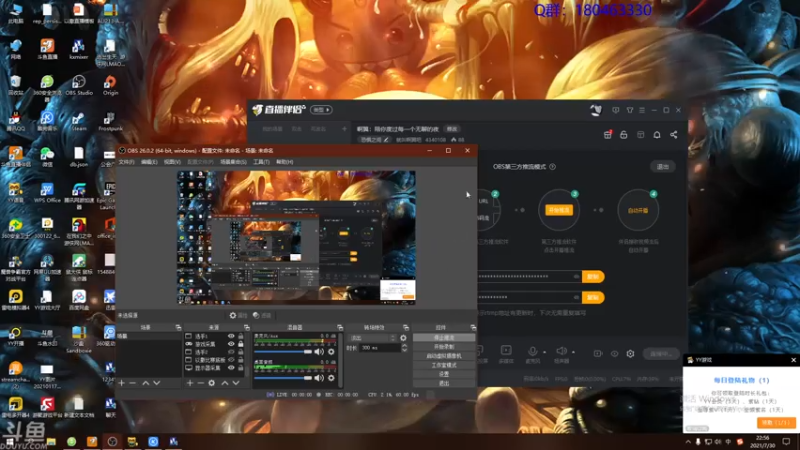Image resolution: width=800 pixels, height=450 pixels.
Task: Remove selected source with Sources minus icon
Action: 201,383
